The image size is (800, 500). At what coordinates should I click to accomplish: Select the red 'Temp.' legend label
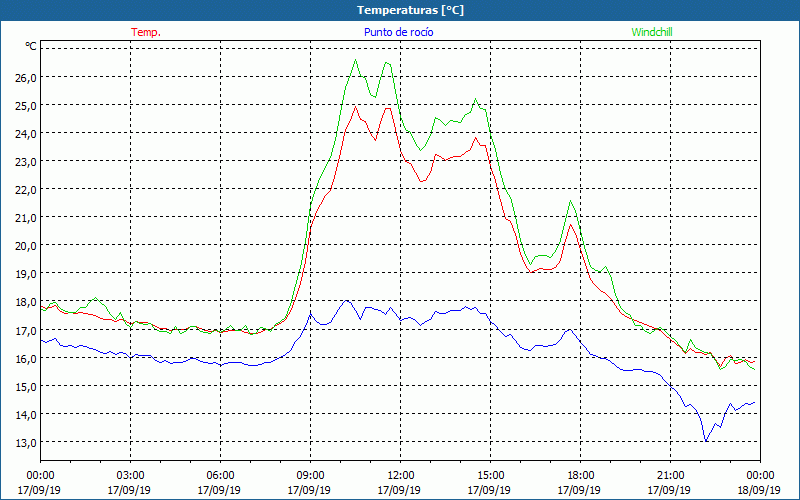coord(146,32)
